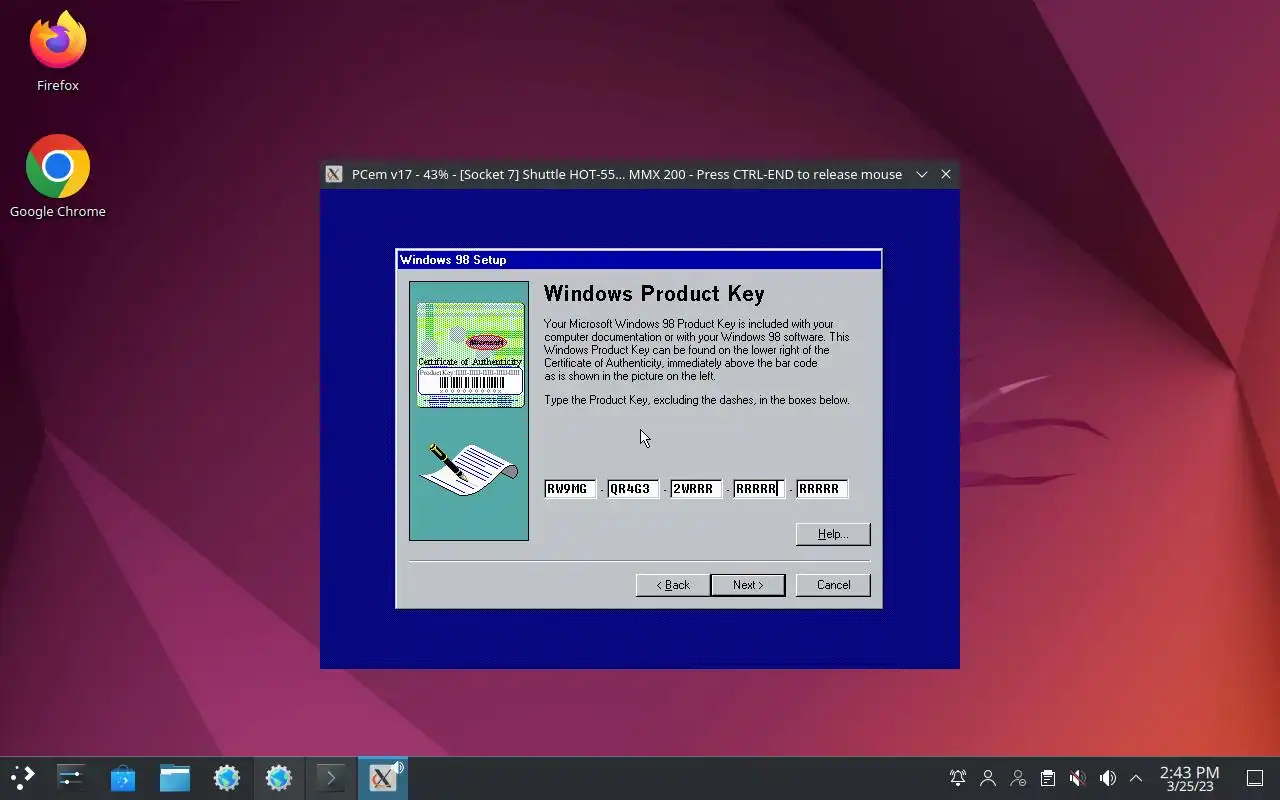Click the Windows Product Key heading
Screen dimensions: 1280x800
(x=654, y=294)
